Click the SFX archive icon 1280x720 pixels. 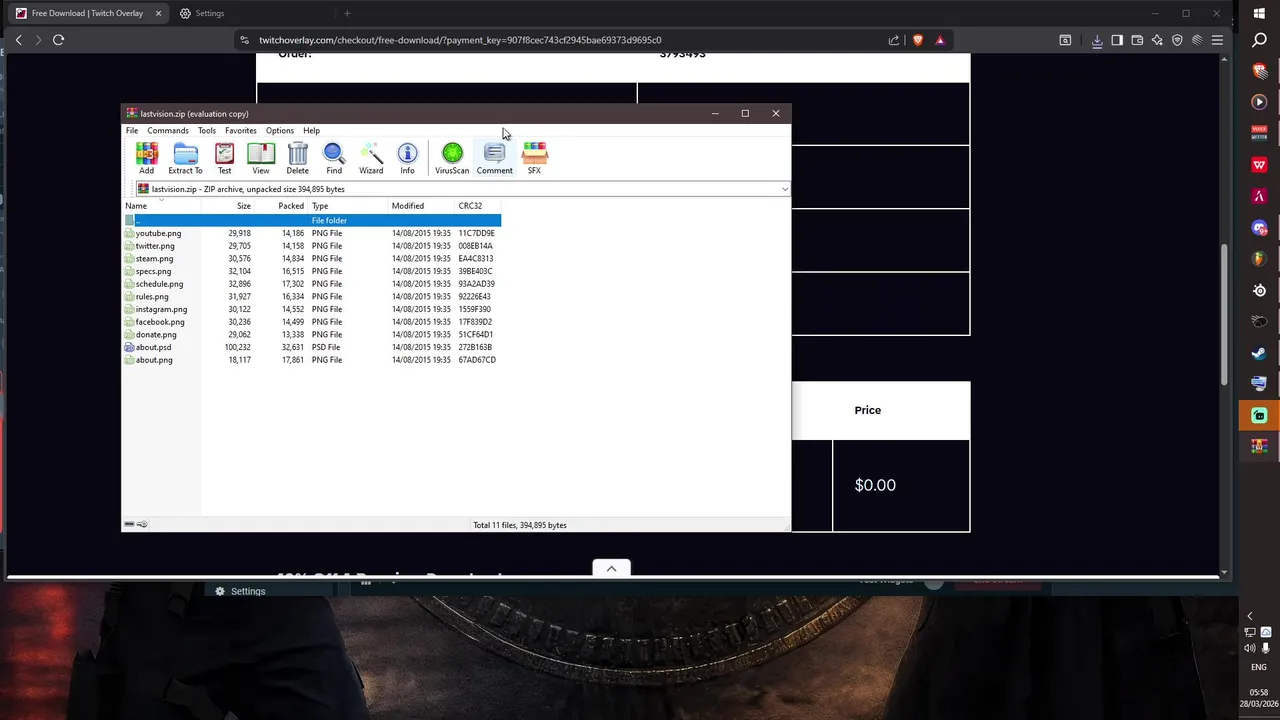coord(535,158)
